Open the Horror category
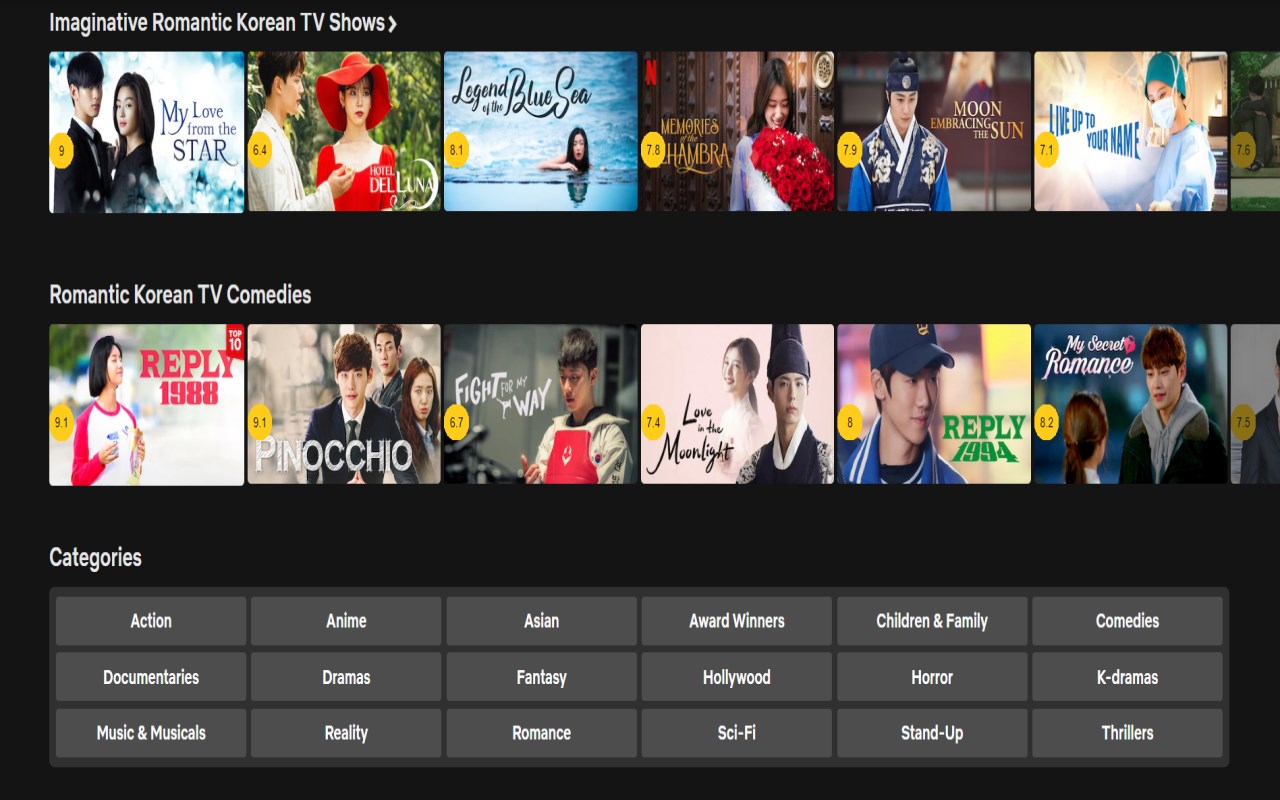 pos(932,677)
